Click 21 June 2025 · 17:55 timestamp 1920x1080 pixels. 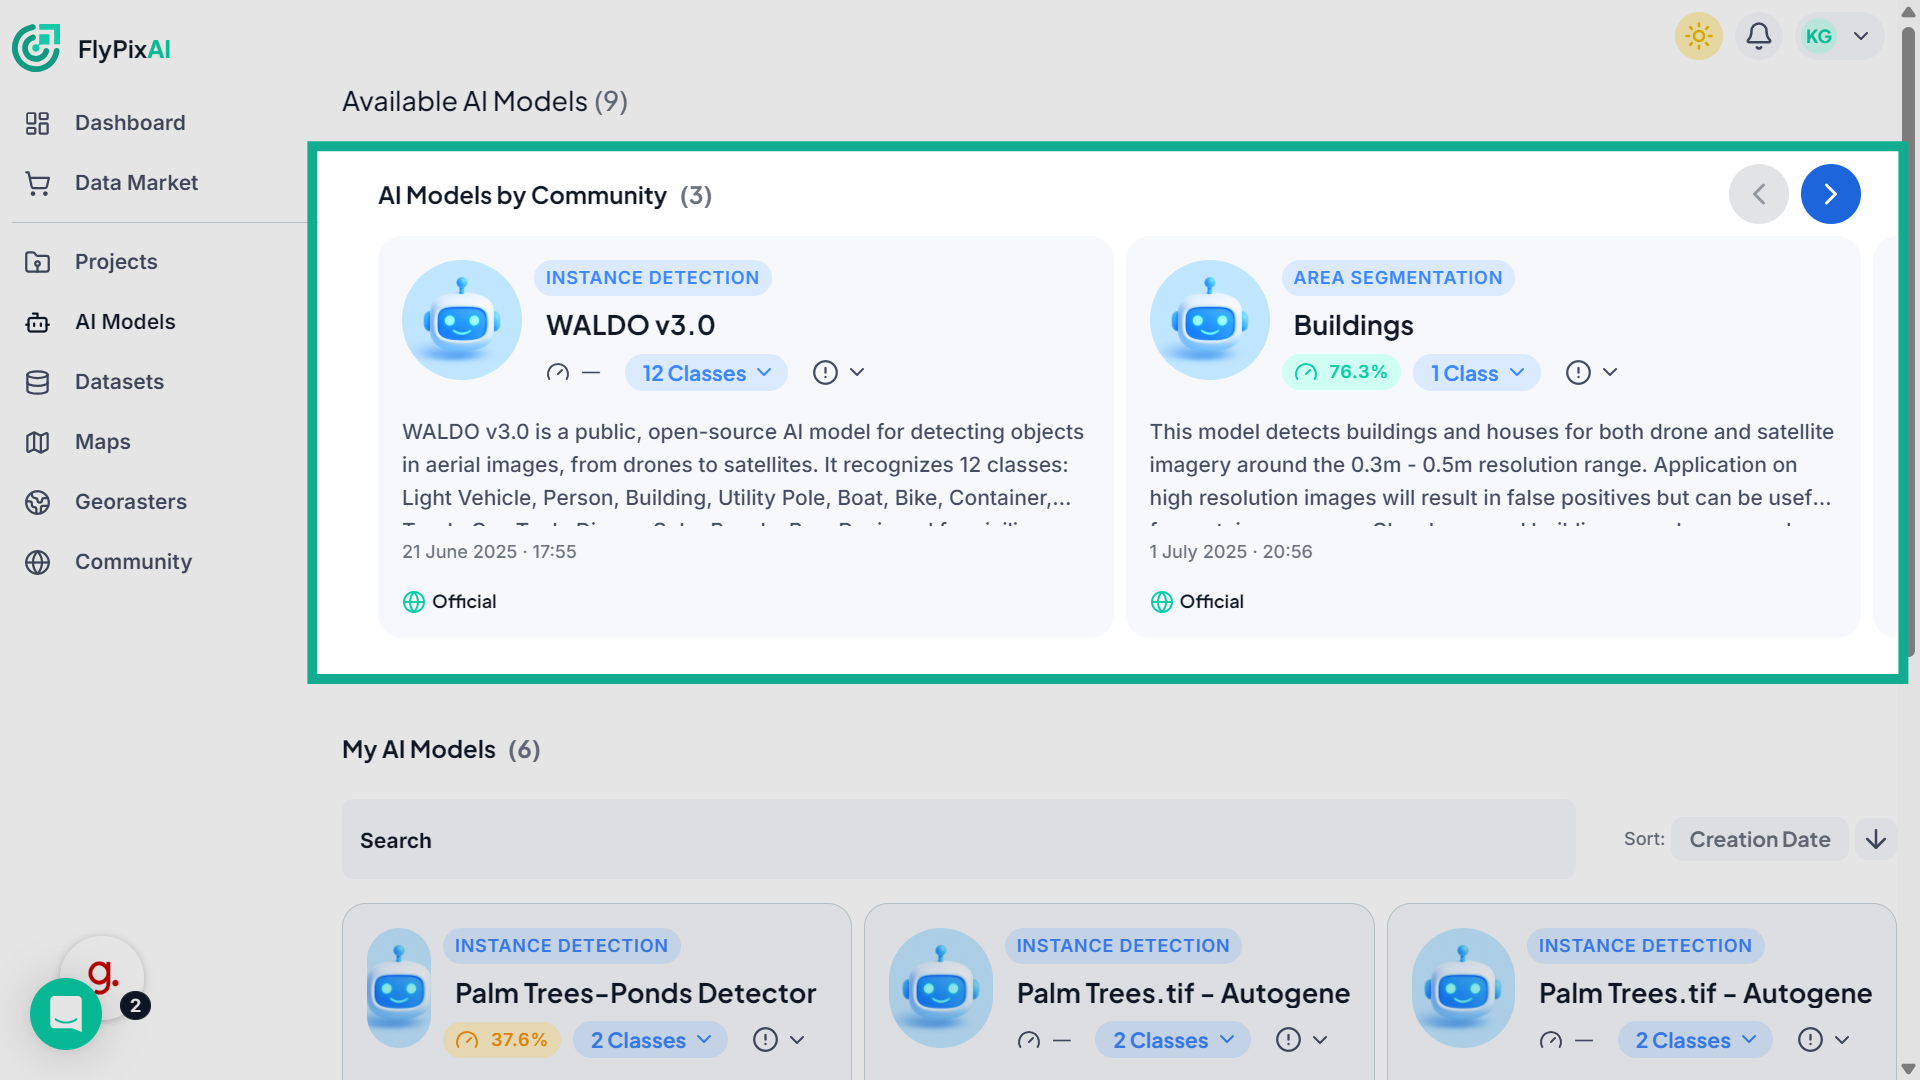coord(489,552)
